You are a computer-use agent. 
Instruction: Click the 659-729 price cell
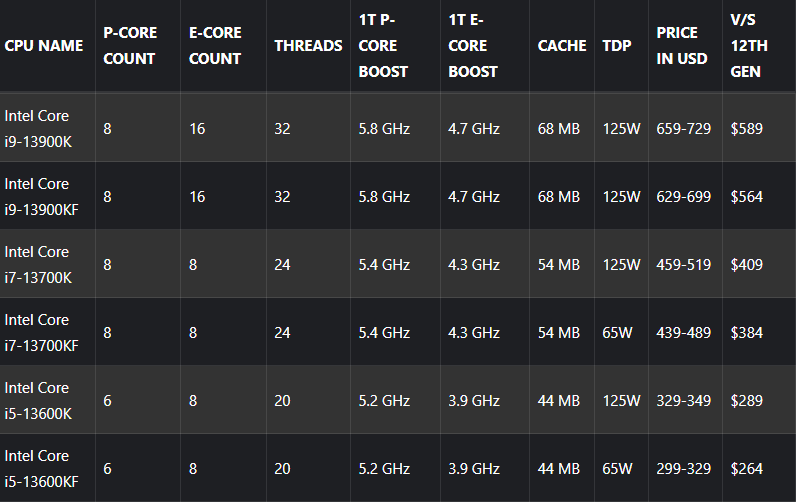click(684, 129)
